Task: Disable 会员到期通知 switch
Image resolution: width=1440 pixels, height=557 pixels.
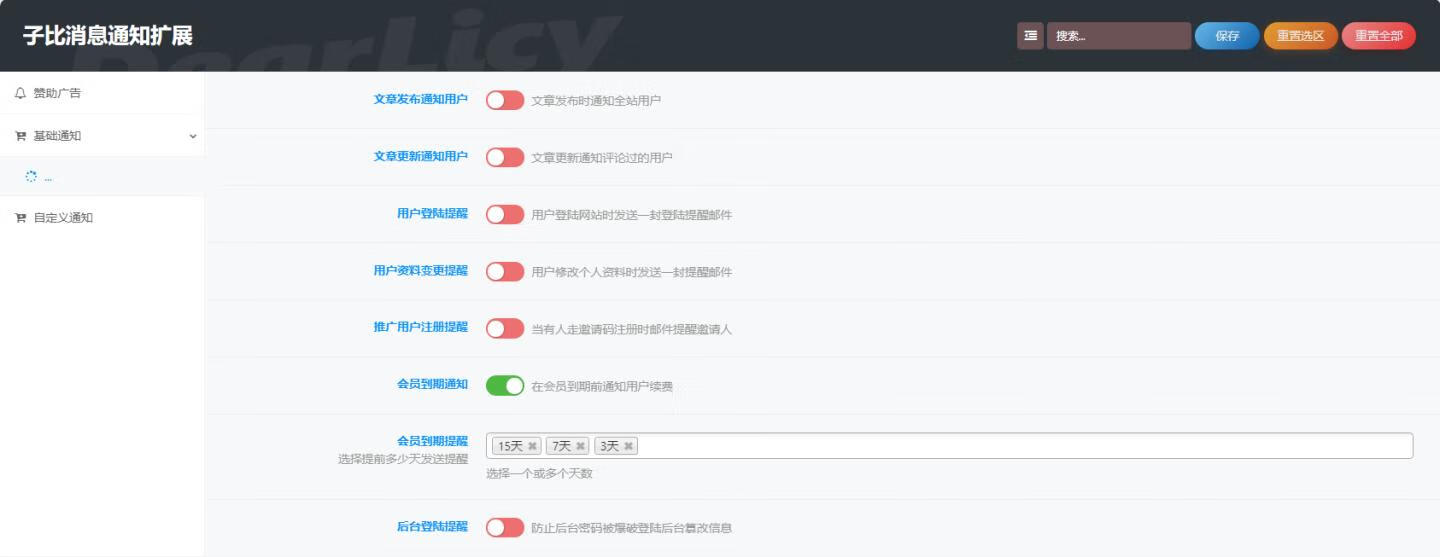Action: [x=505, y=385]
